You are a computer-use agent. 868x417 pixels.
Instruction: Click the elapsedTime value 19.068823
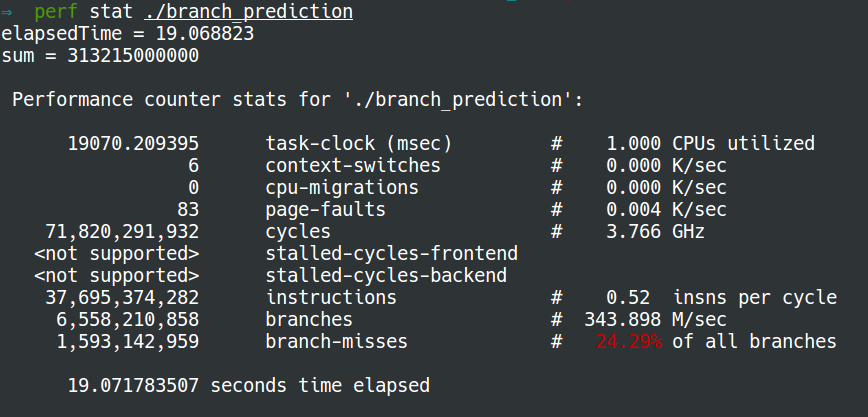(x=204, y=34)
